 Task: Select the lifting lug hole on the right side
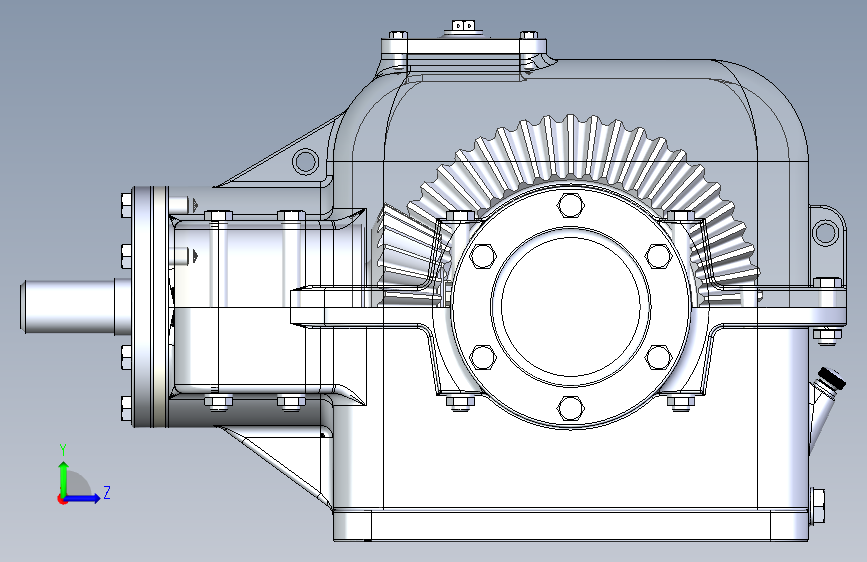click(x=826, y=232)
